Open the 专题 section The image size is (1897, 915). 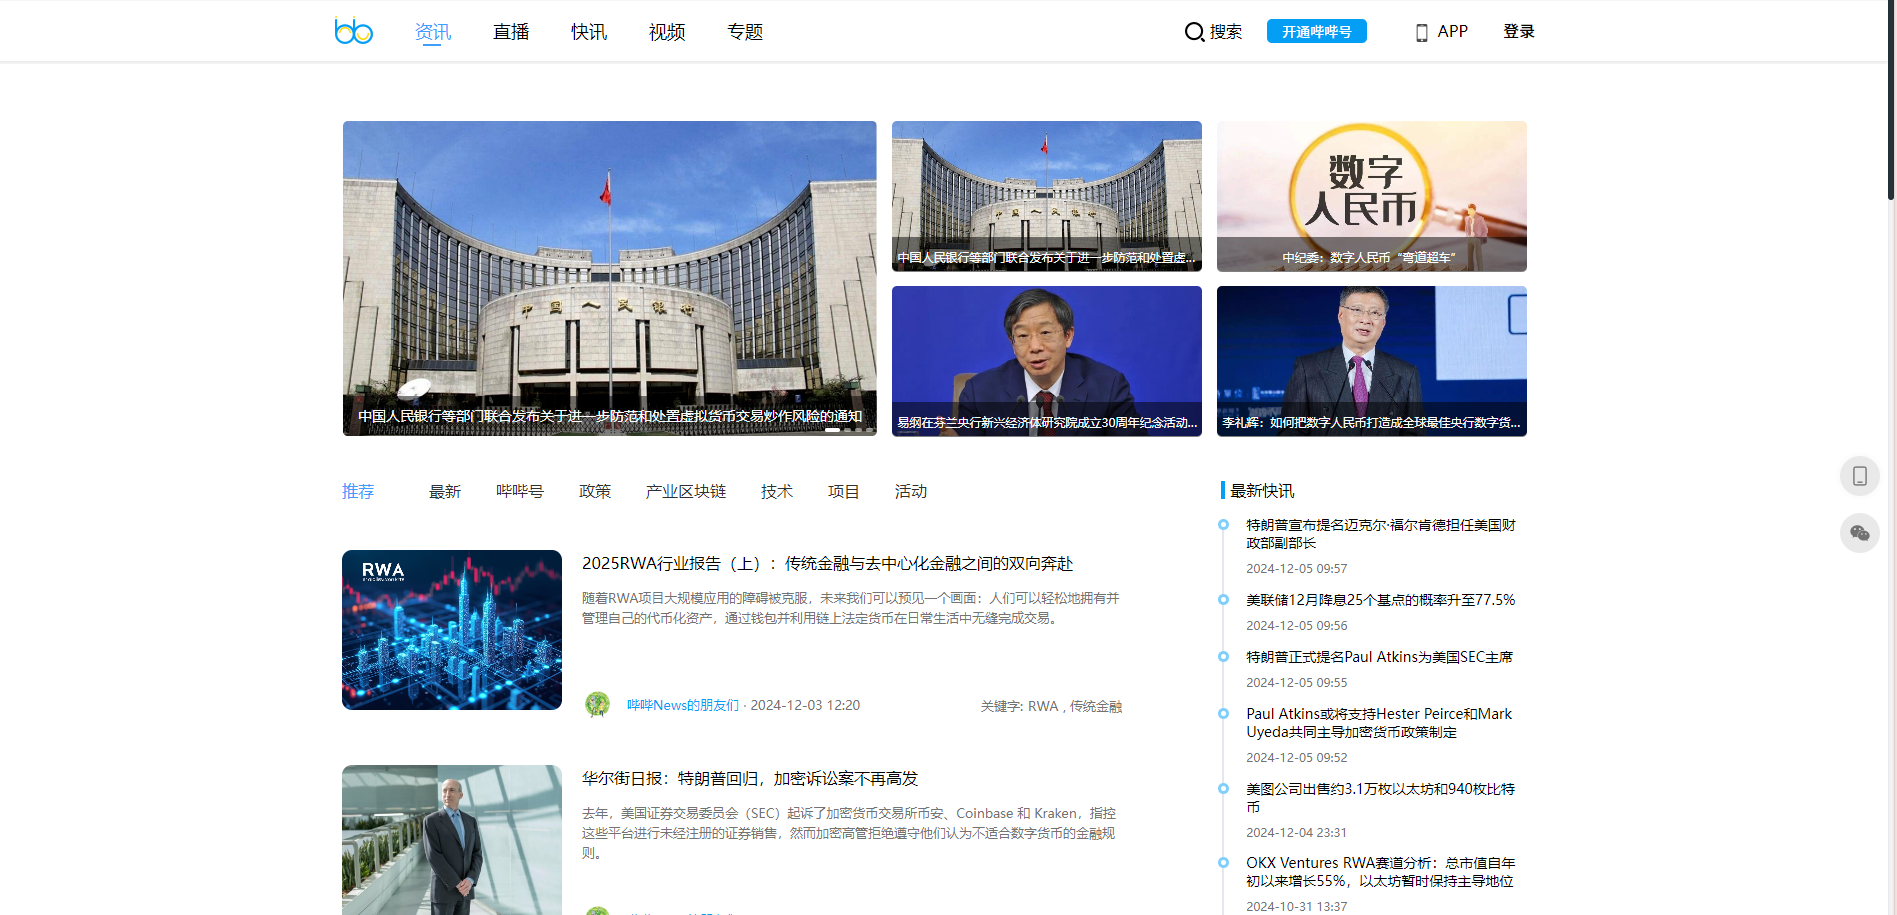click(744, 31)
